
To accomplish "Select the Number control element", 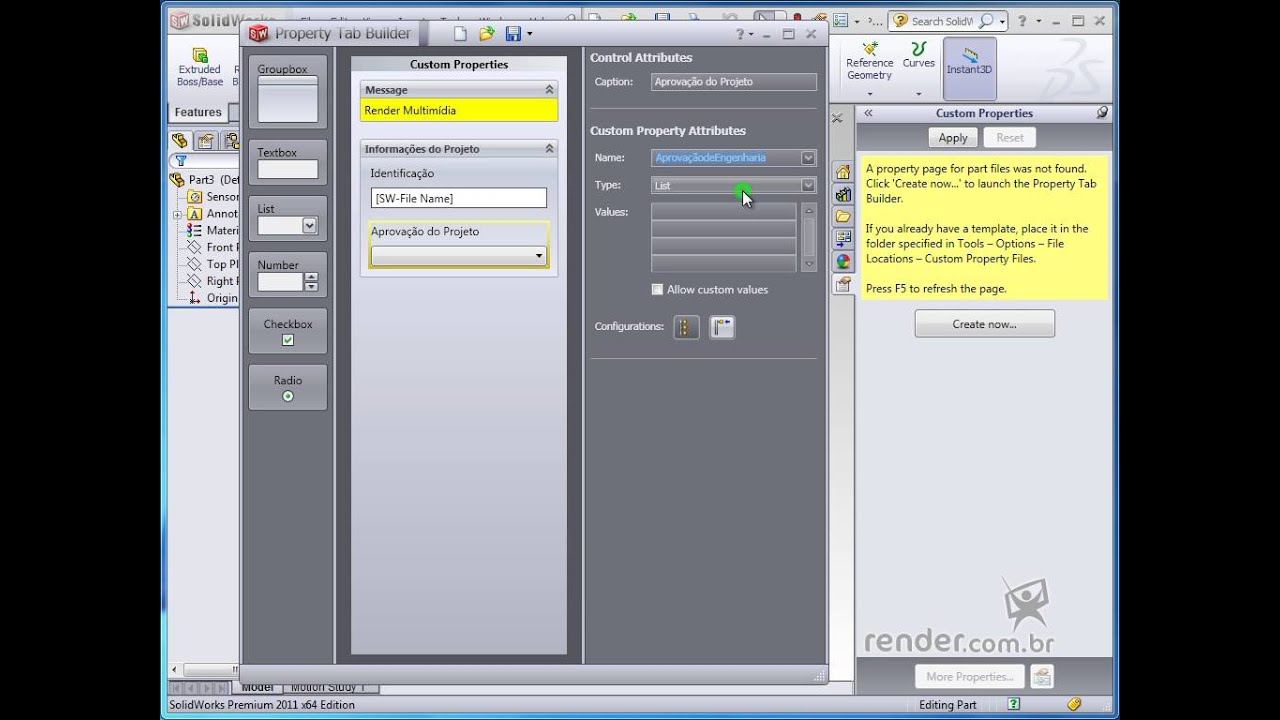I will pos(288,275).
